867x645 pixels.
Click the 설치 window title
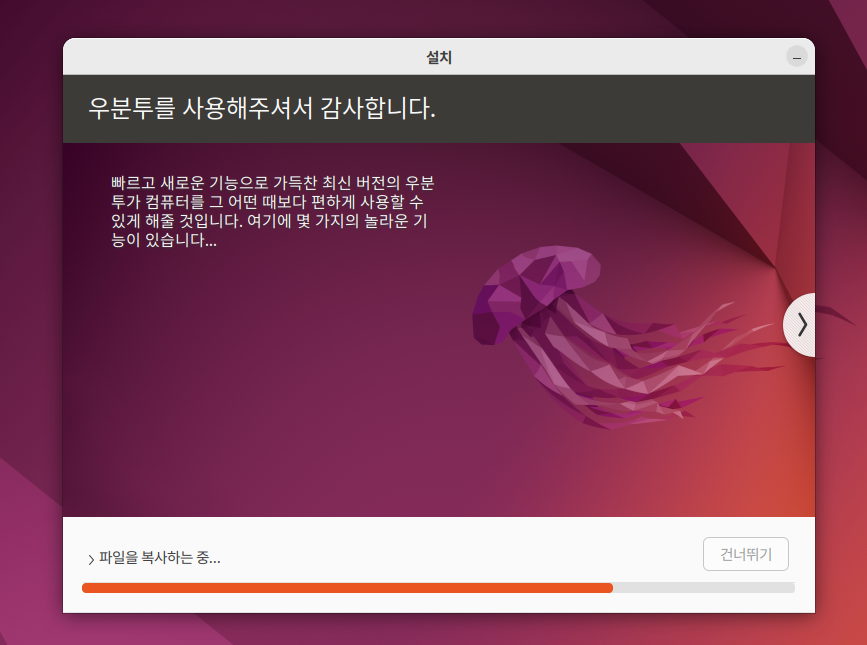click(439, 57)
